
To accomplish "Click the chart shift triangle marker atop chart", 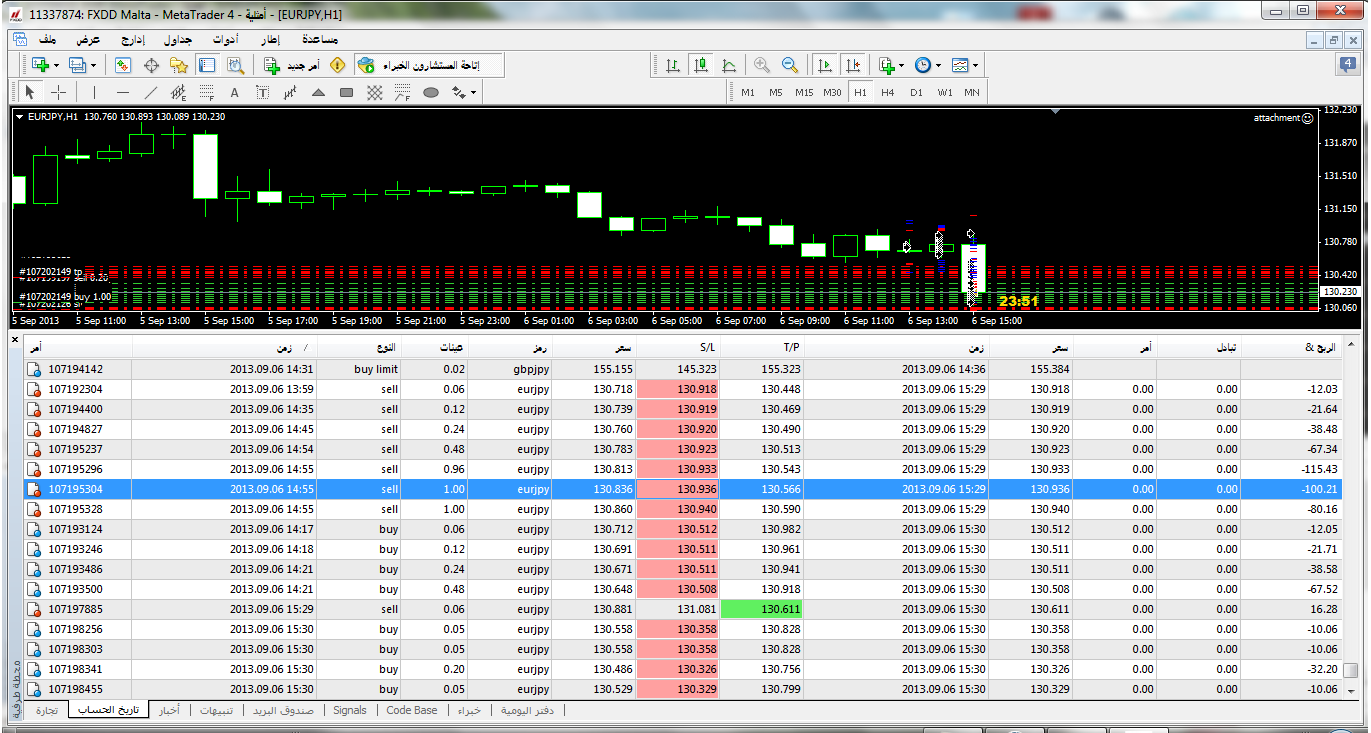I will 1055,112.
